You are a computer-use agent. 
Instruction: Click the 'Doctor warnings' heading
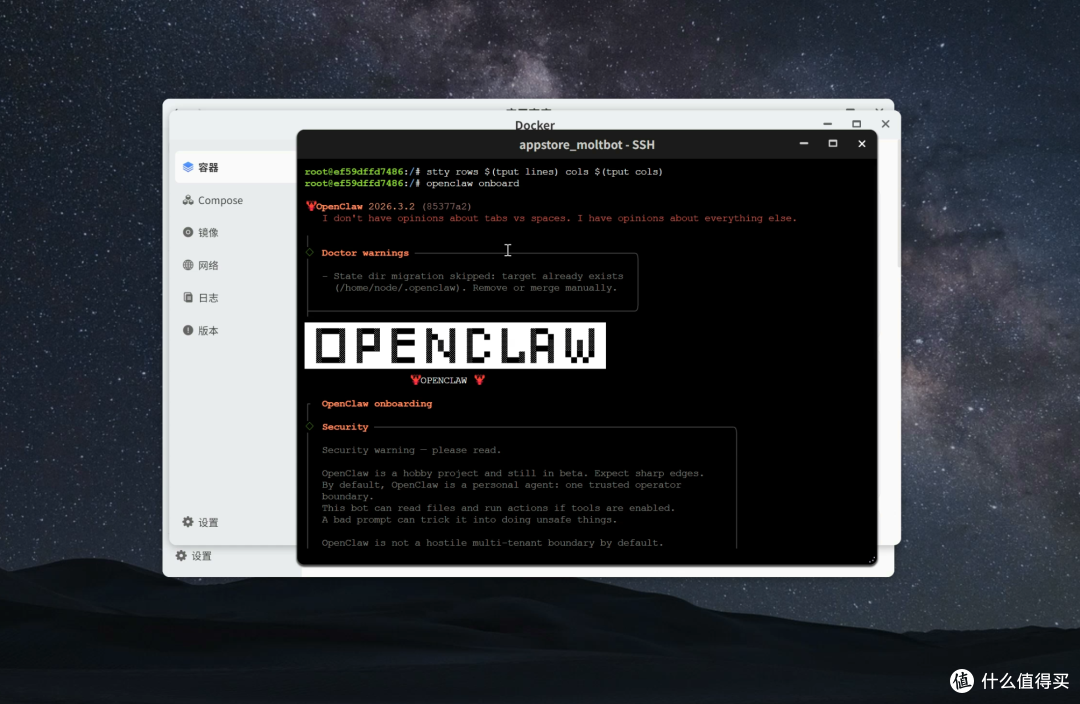click(365, 253)
